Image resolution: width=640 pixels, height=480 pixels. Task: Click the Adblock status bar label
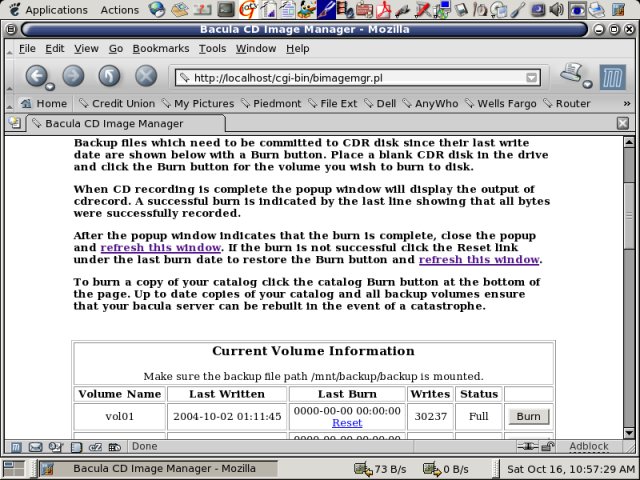pyautogui.click(x=589, y=447)
